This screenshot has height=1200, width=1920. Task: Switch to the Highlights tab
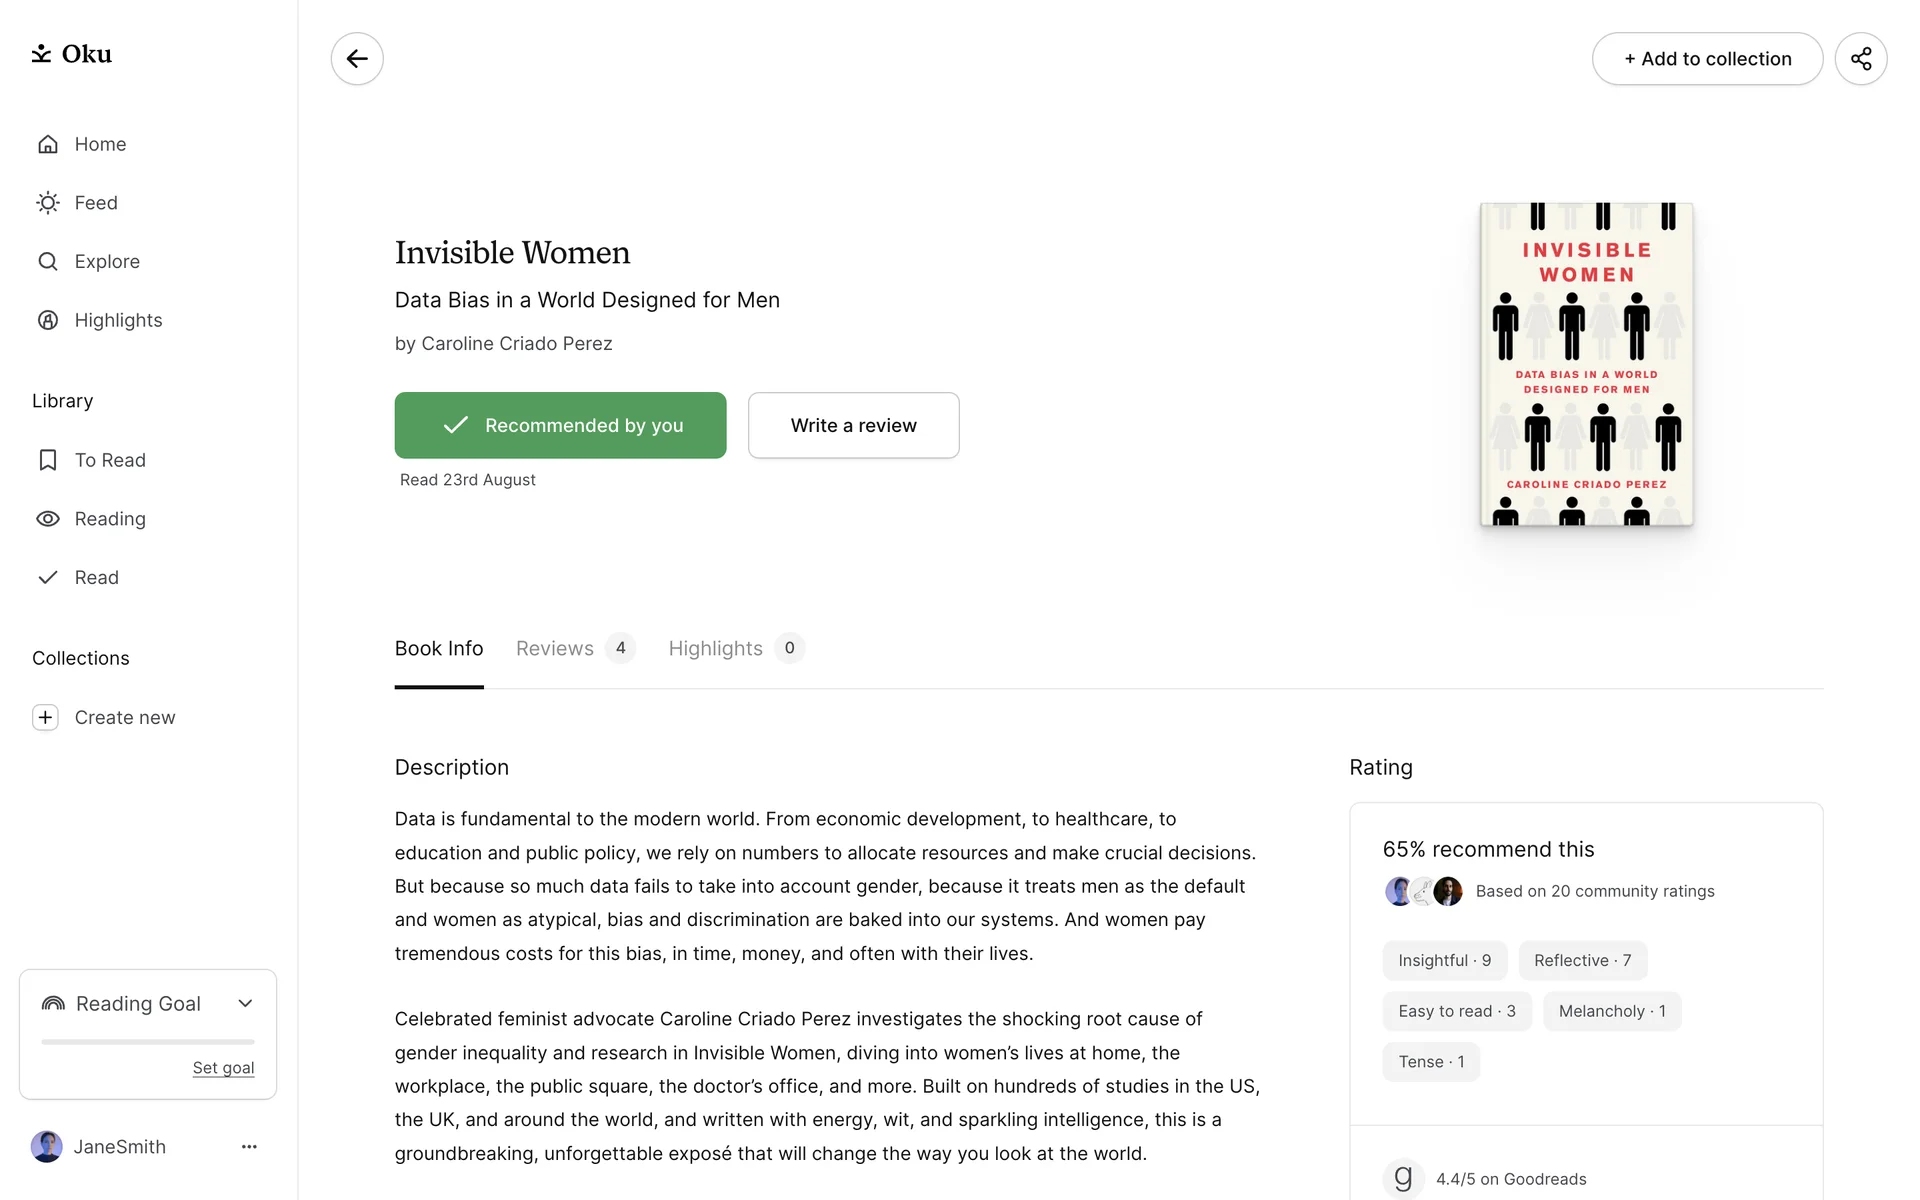click(715, 649)
